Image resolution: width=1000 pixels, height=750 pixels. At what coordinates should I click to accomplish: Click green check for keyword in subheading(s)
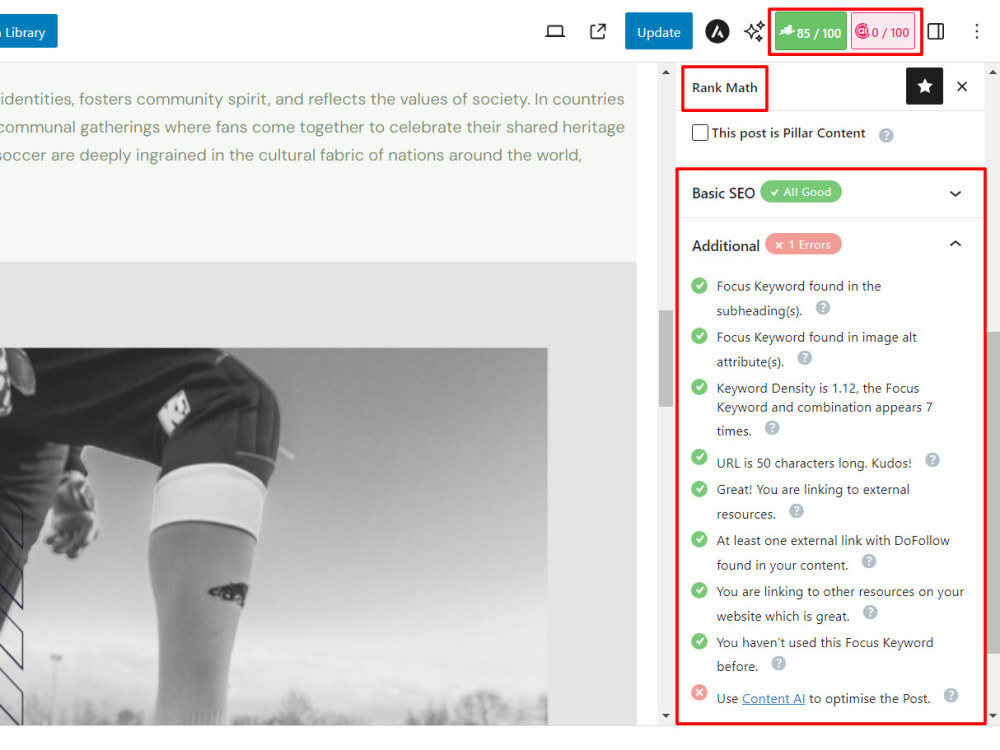[x=699, y=285]
